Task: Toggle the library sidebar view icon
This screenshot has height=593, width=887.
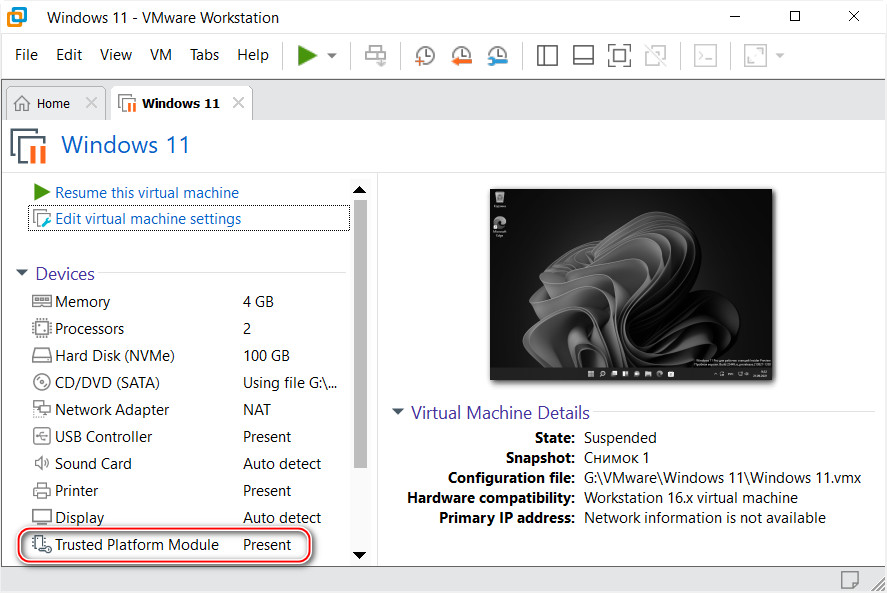Action: click(547, 55)
